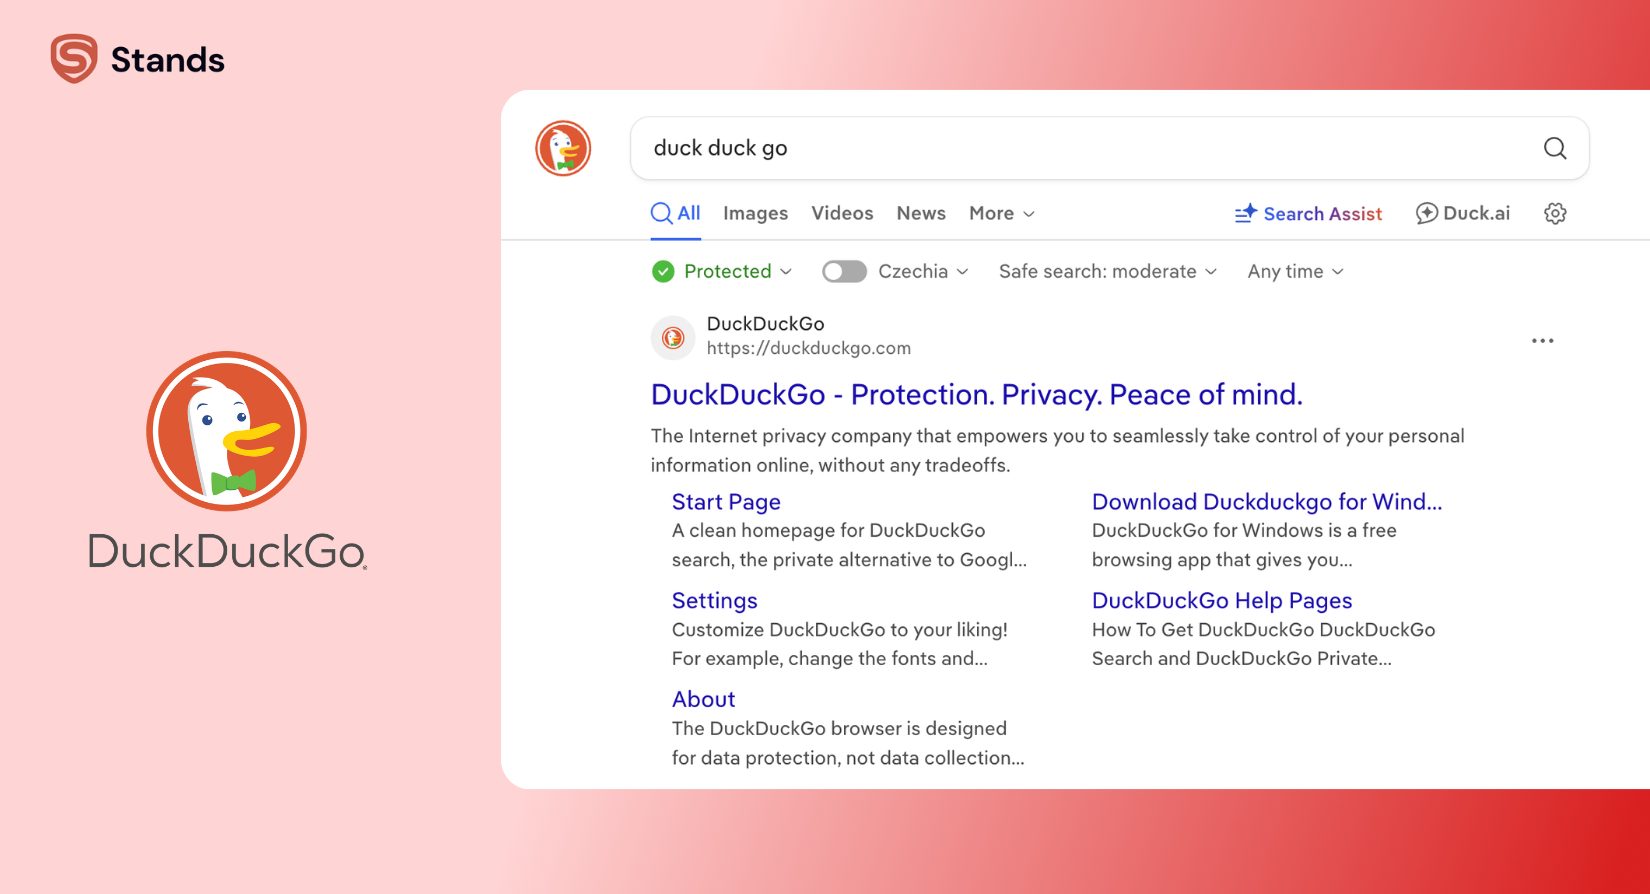1650x894 pixels.
Task: Open settings gear icon
Action: tap(1555, 213)
